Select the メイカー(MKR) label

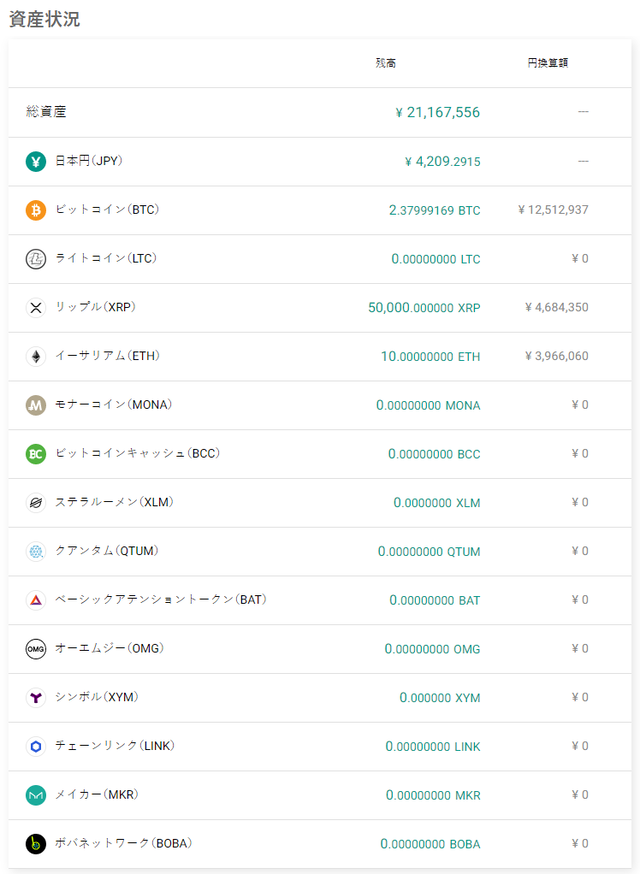pos(97,794)
